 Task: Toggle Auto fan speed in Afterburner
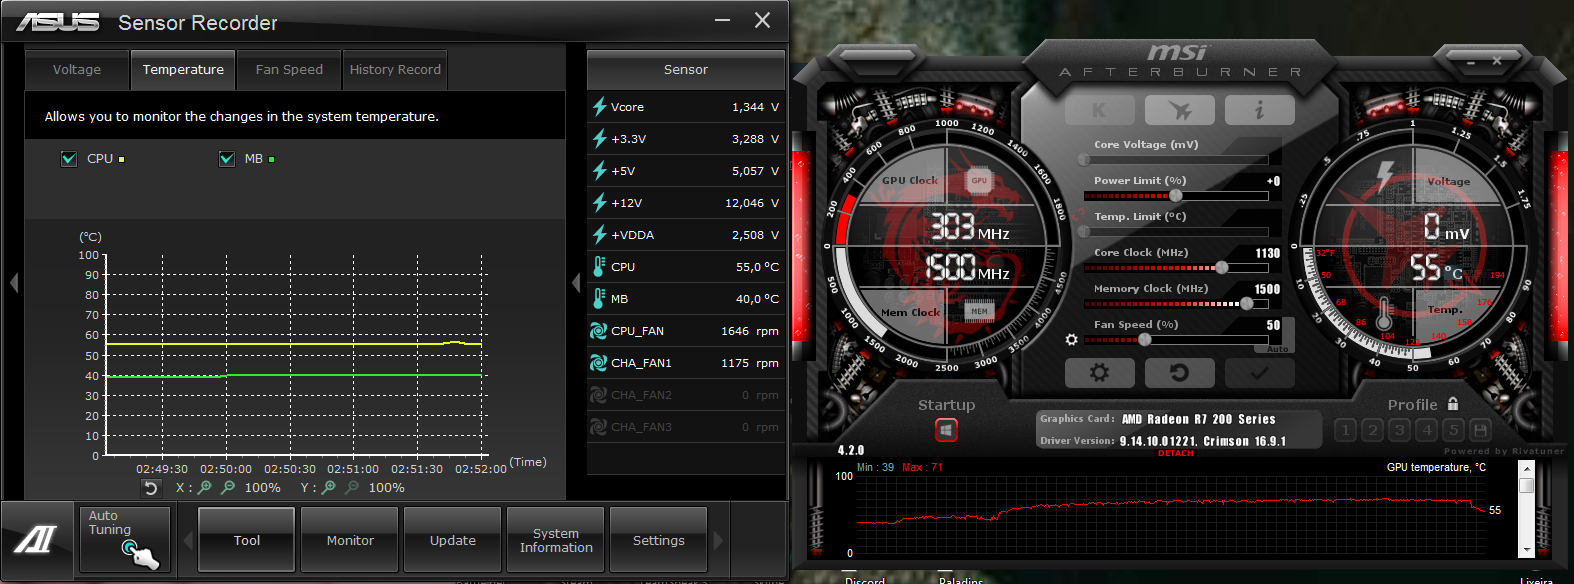1278,349
